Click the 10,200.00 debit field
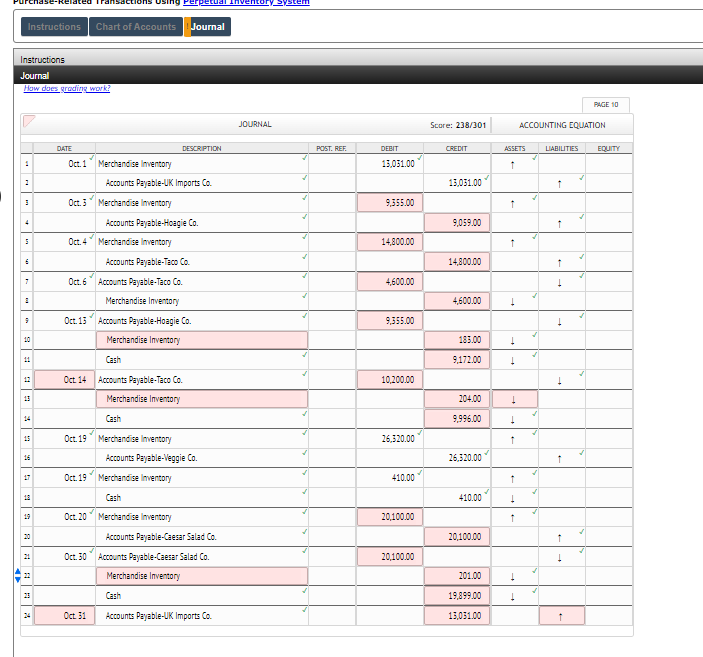Image resolution: width=703 pixels, height=657 pixels. (x=390, y=379)
